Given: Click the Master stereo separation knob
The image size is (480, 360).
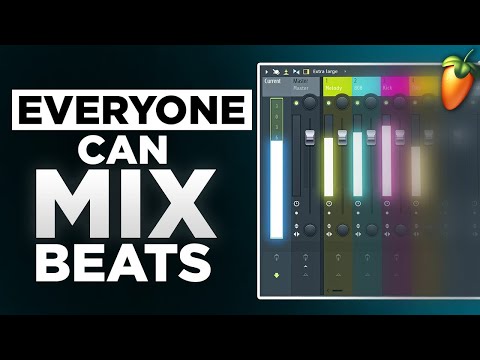Looking at the screenshot, I should coord(310,229).
